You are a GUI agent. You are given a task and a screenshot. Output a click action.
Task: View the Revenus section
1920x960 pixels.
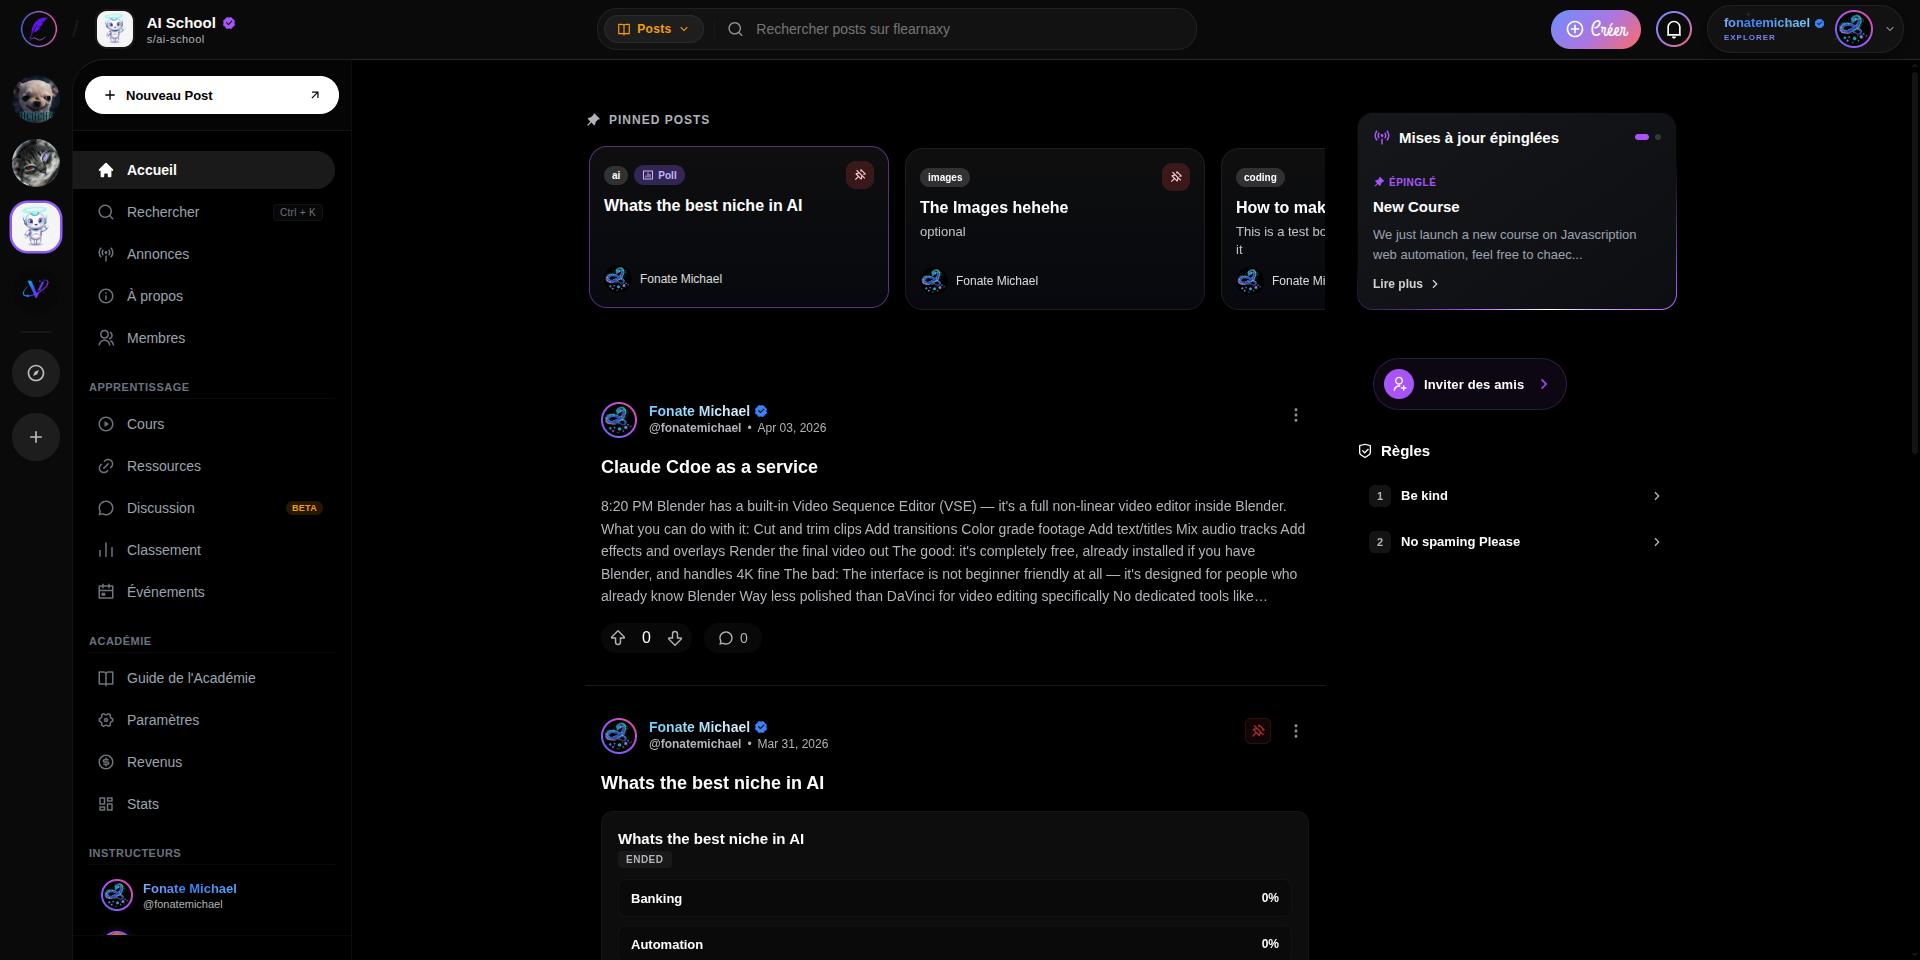point(153,762)
